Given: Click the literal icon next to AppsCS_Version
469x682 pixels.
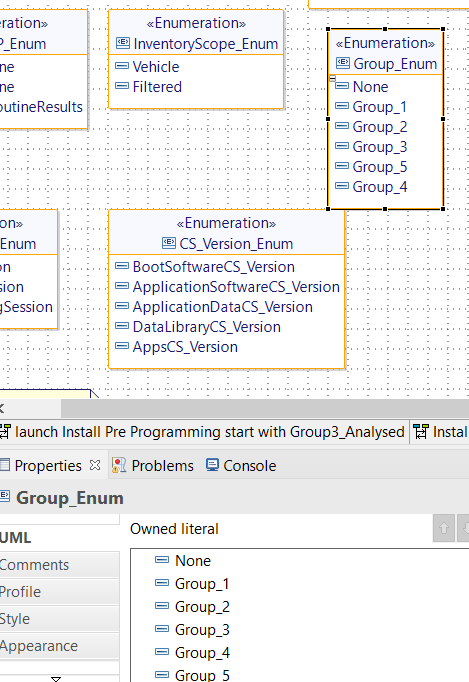Looking at the screenshot, I should pos(122,346).
